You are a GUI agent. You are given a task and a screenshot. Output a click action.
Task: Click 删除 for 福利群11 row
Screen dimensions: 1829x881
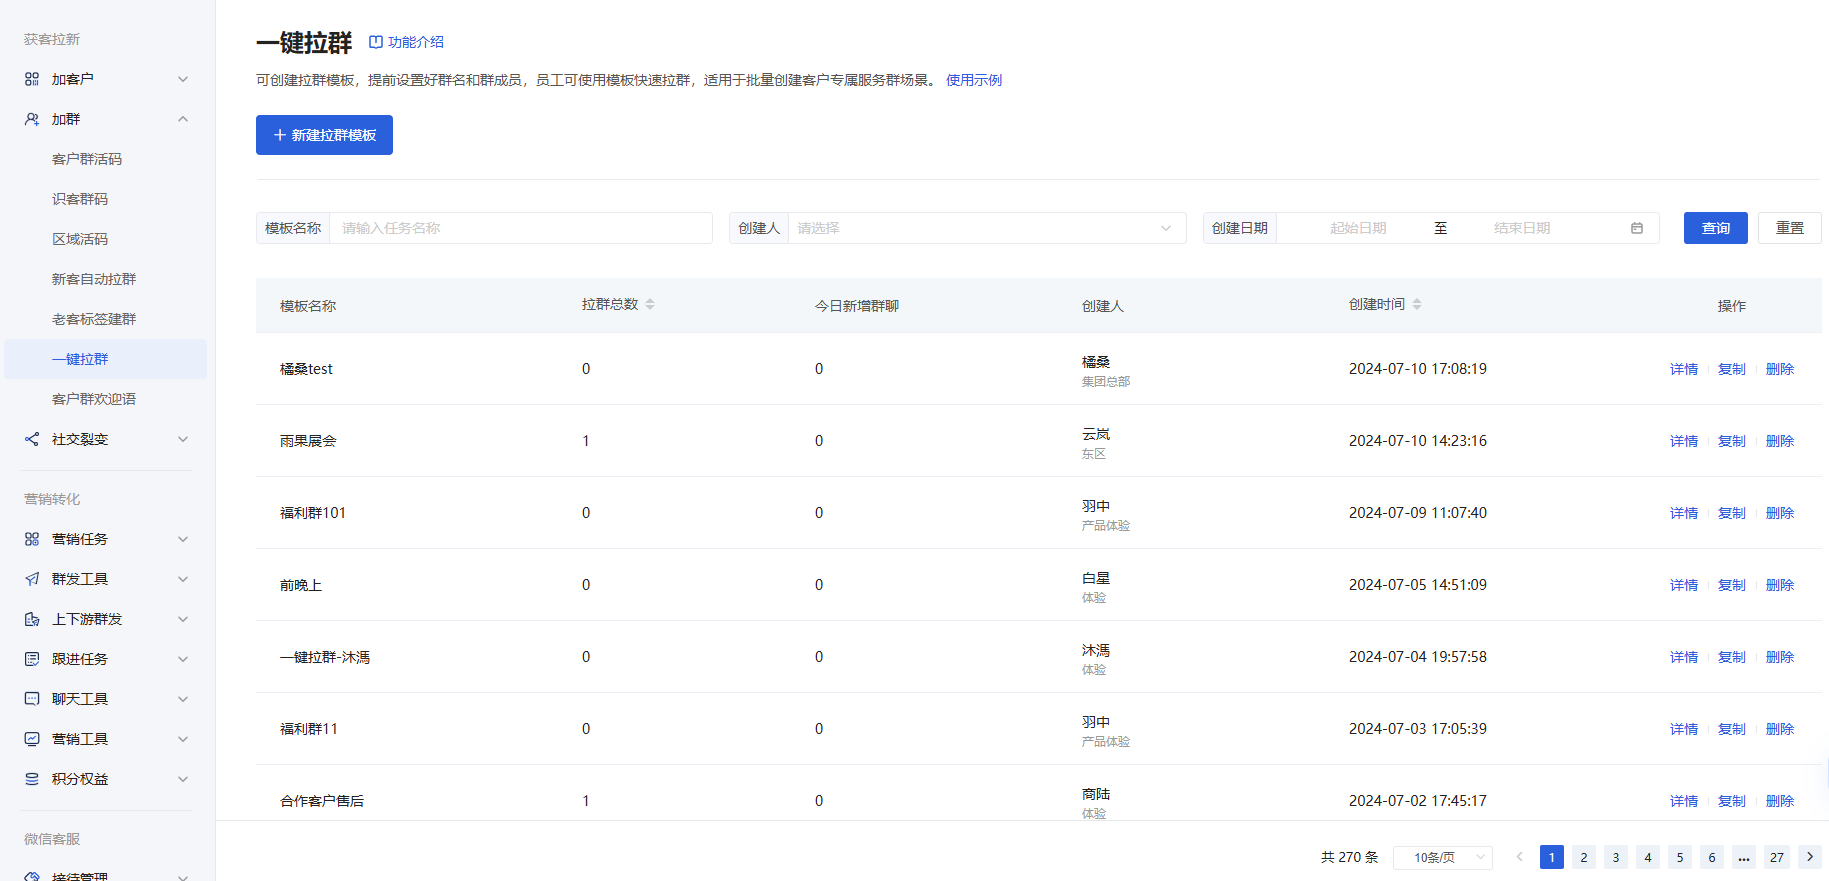tap(1780, 729)
